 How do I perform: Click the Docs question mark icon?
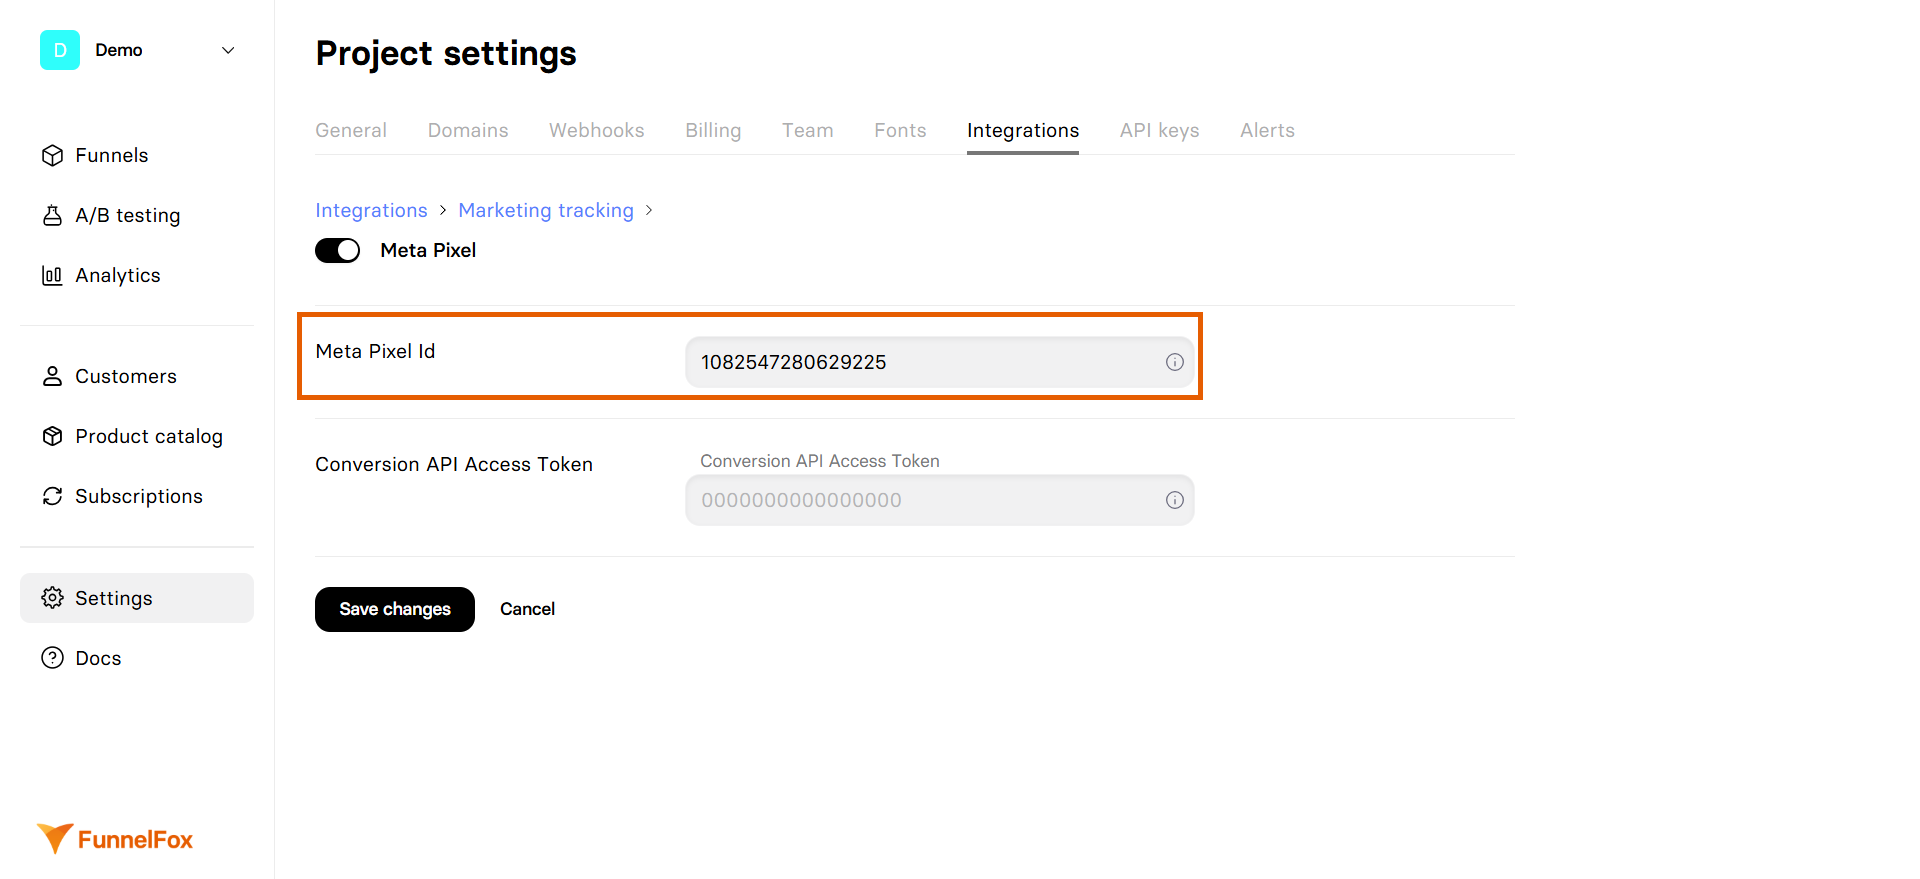click(52, 658)
